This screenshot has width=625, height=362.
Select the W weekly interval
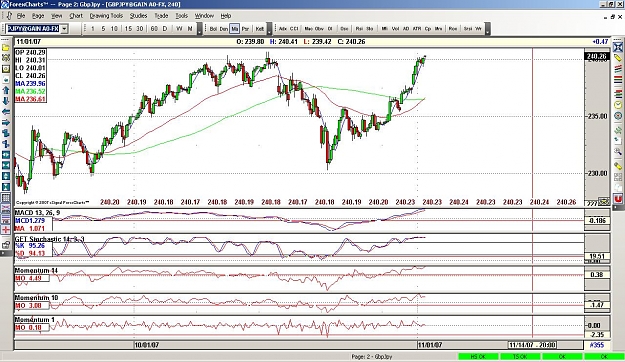tap(179, 29)
